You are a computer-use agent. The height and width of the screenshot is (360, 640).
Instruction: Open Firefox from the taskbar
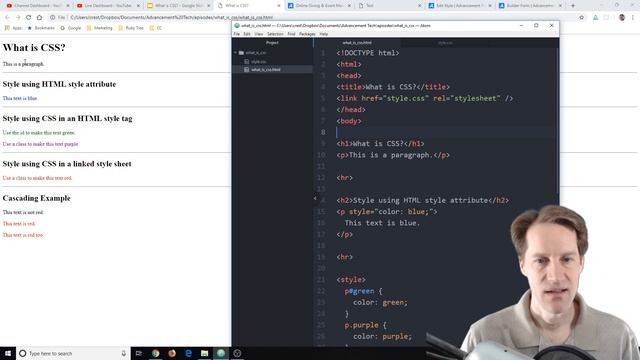172,353
